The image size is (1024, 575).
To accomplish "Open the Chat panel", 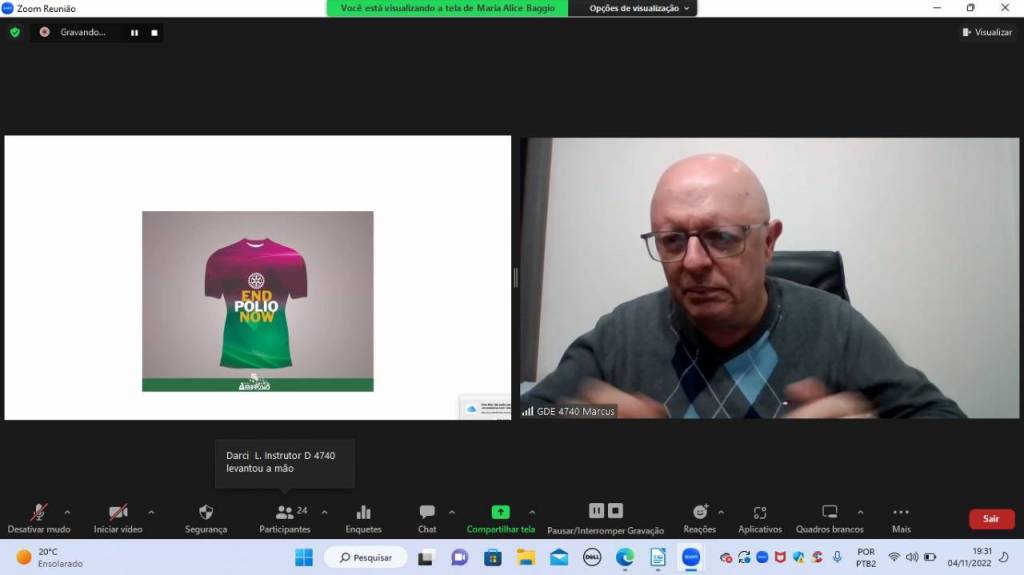I will 427,512.
